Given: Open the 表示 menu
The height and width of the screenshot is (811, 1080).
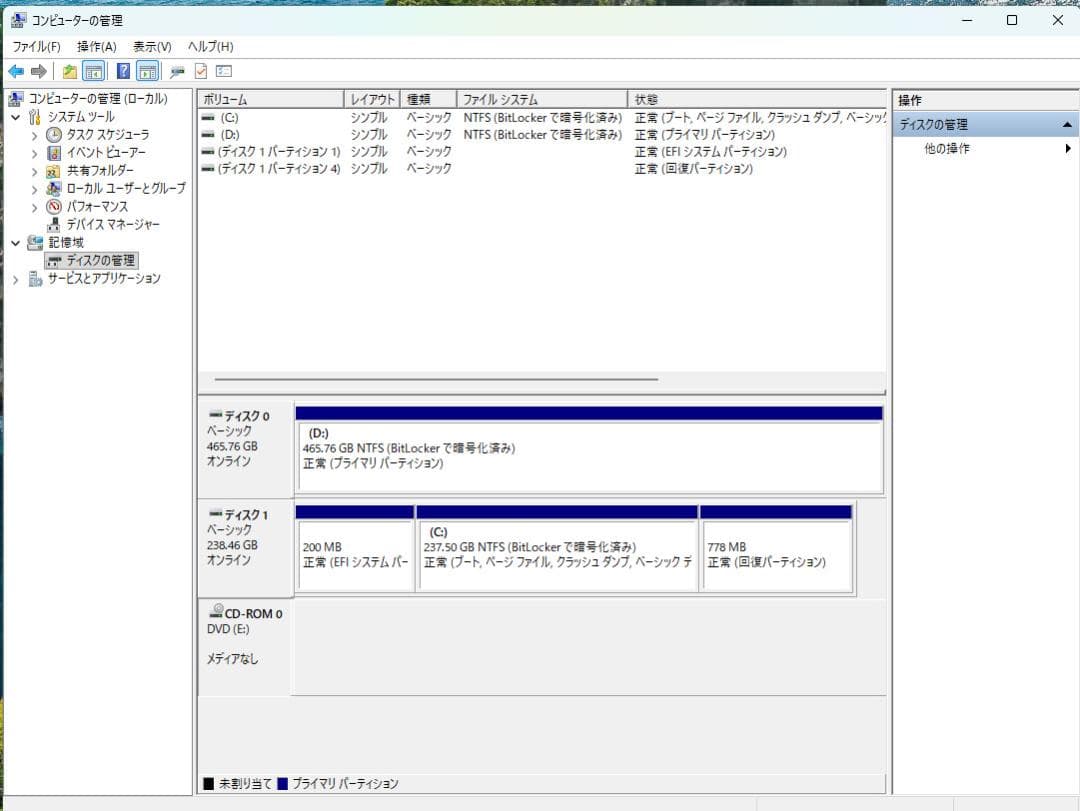Looking at the screenshot, I should click(151, 46).
